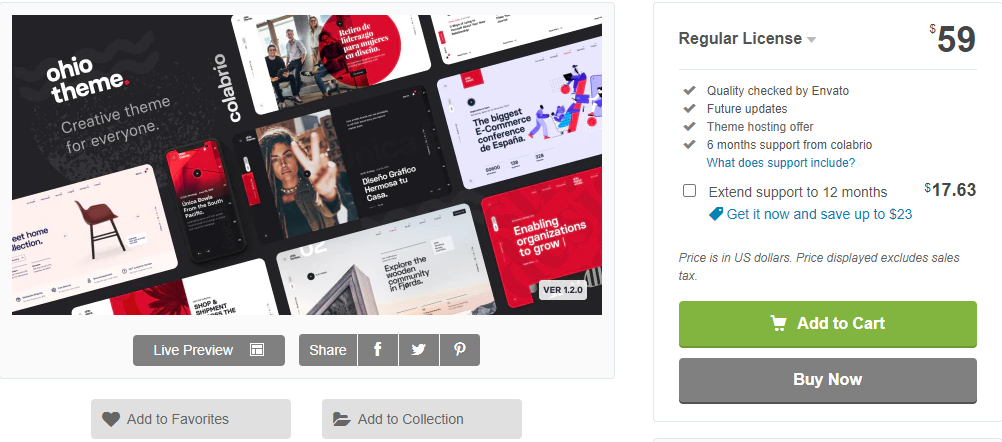Click the Pinterest share icon

[459, 350]
